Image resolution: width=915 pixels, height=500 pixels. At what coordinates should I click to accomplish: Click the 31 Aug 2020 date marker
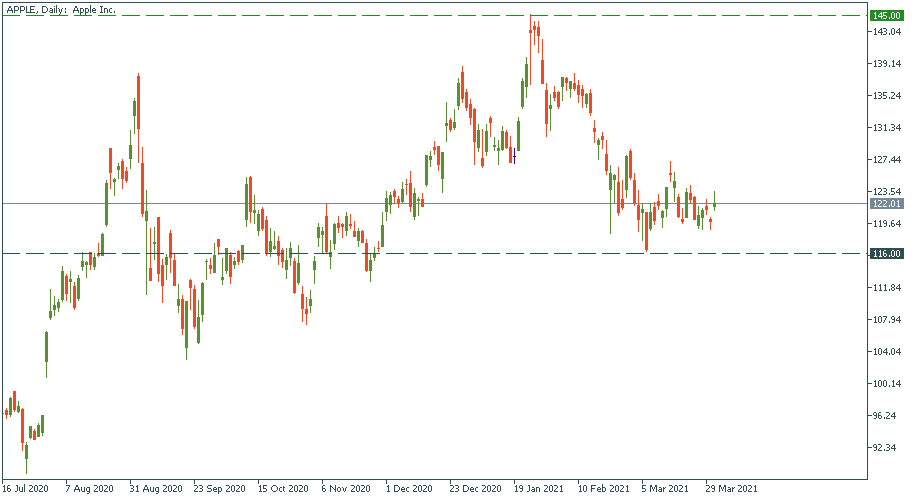pyautogui.click(x=154, y=489)
